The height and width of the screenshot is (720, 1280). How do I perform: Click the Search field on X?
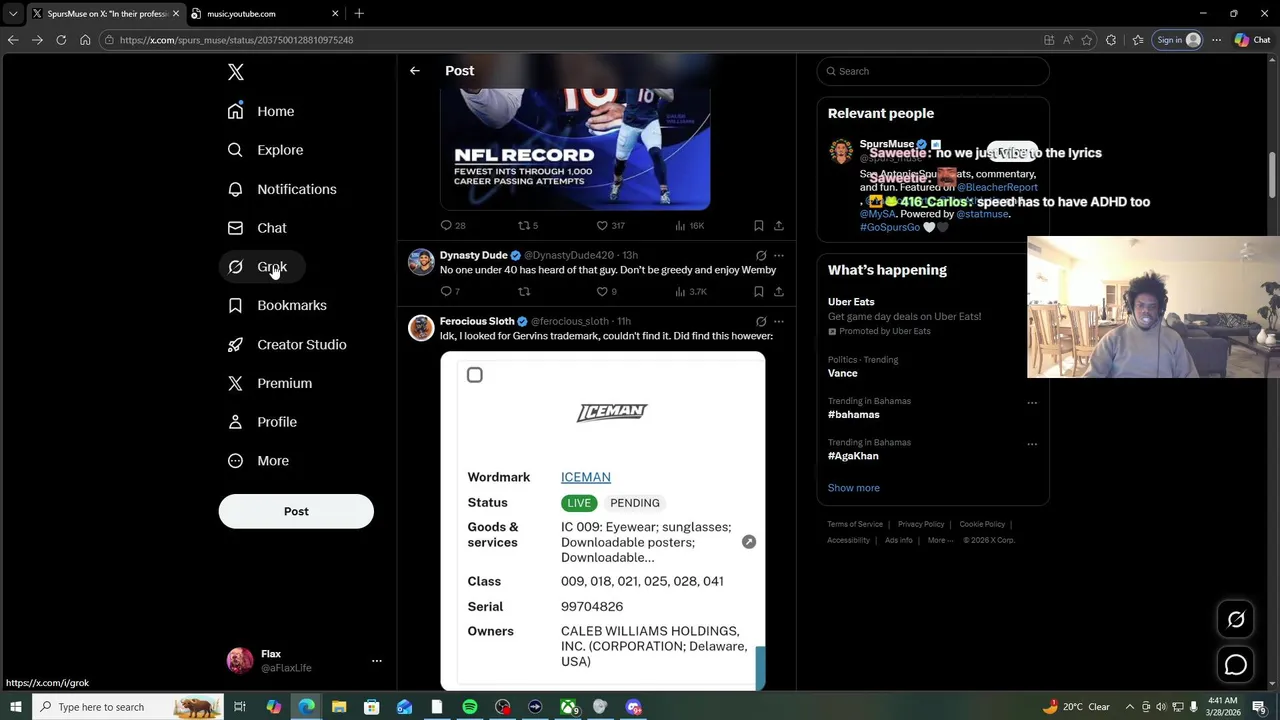click(933, 71)
